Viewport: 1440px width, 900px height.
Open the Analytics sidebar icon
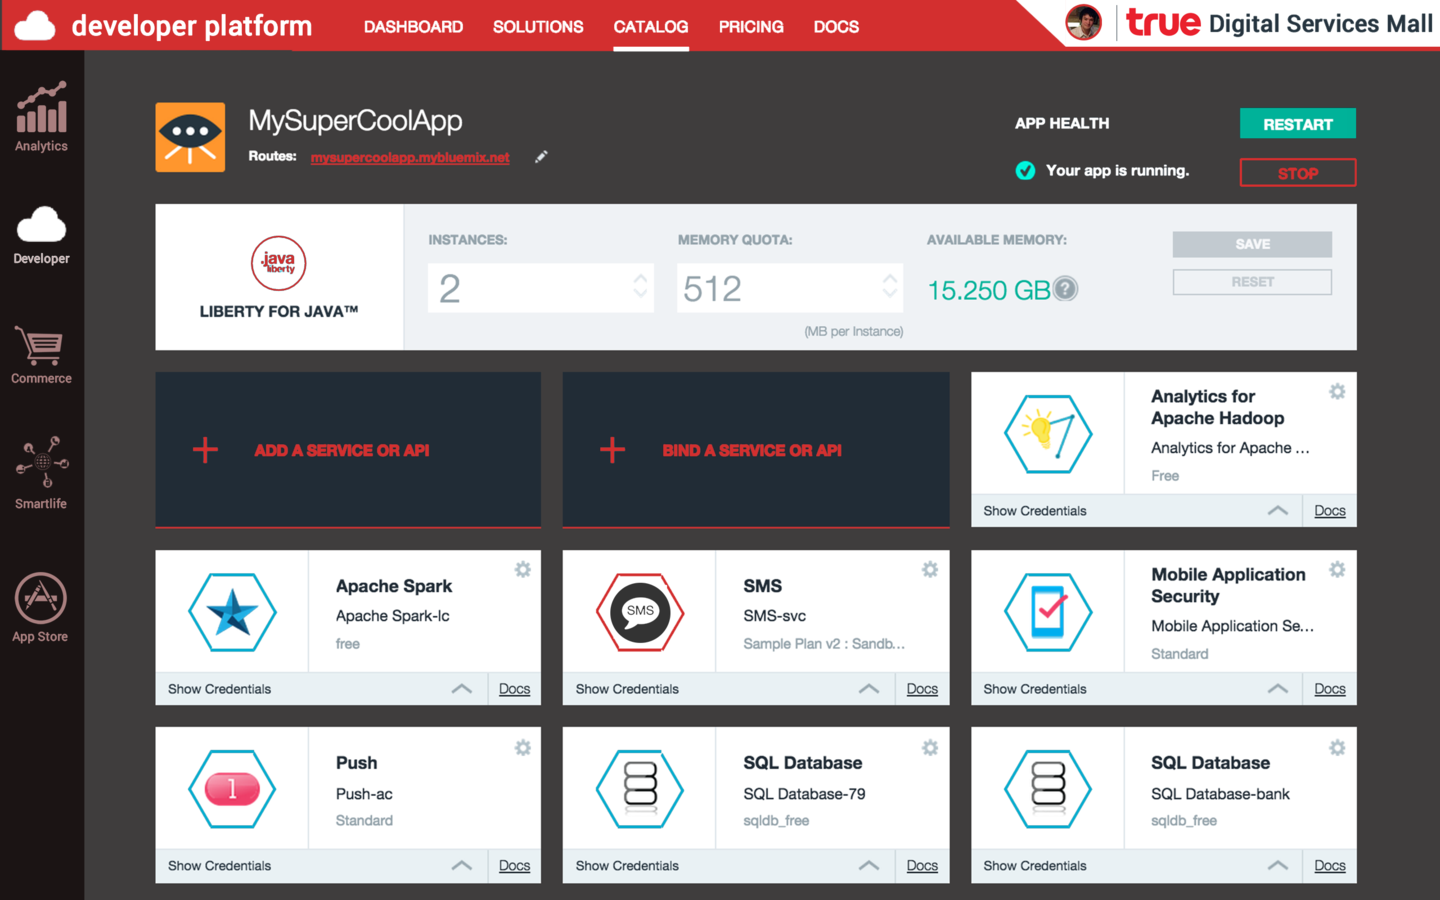point(41,116)
